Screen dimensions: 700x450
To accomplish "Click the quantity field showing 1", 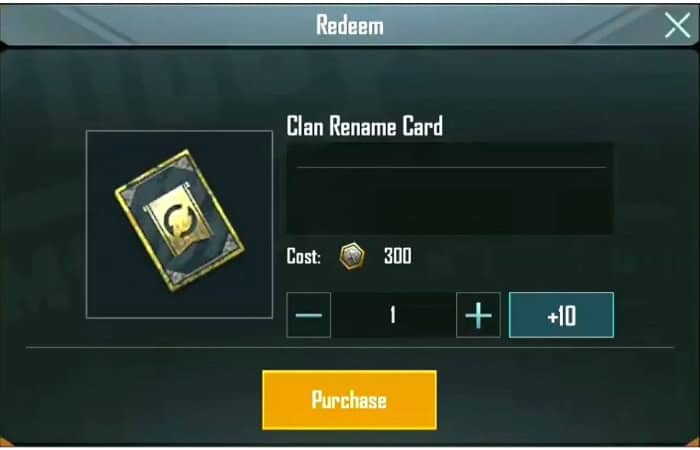I will 393,315.
